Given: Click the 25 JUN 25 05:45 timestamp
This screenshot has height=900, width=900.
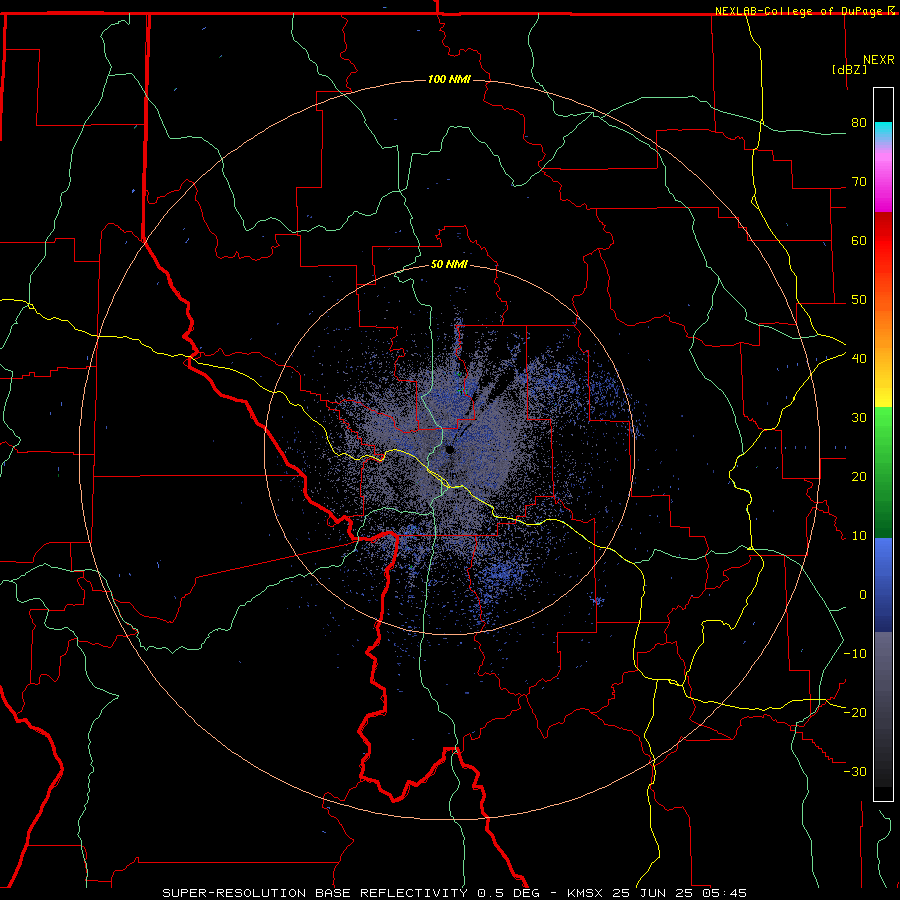Looking at the screenshot, I should [680, 893].
